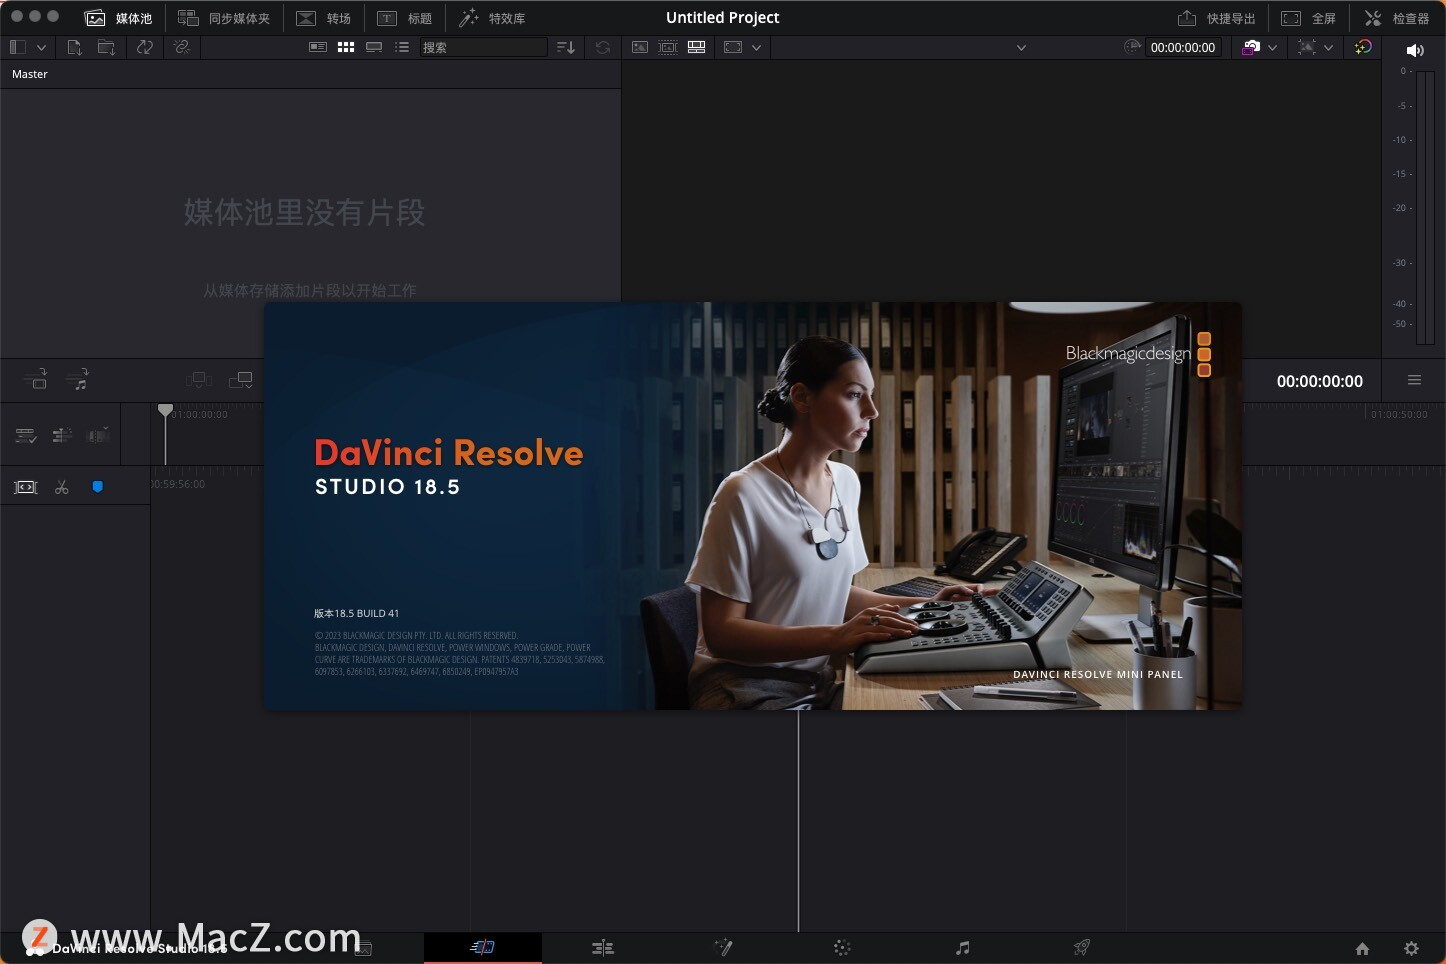Screen dimensions: 1446x964
Task: Click the timeline resolution icon
Action: pyautogui.click(x=1306, y=47)
